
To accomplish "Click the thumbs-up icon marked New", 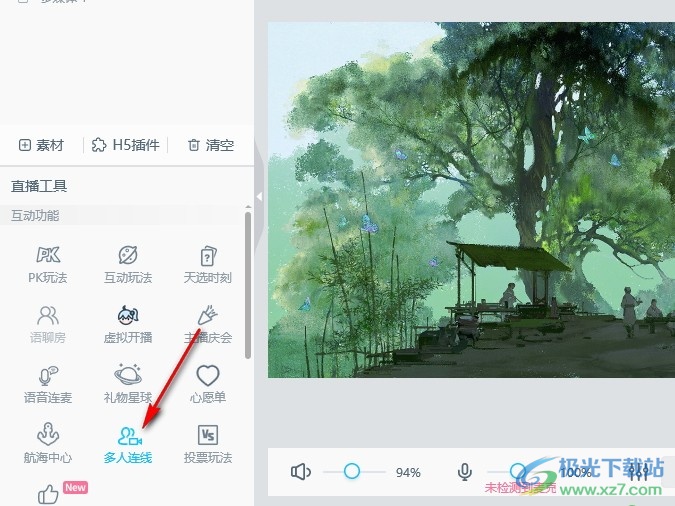I will click(48, 494).
